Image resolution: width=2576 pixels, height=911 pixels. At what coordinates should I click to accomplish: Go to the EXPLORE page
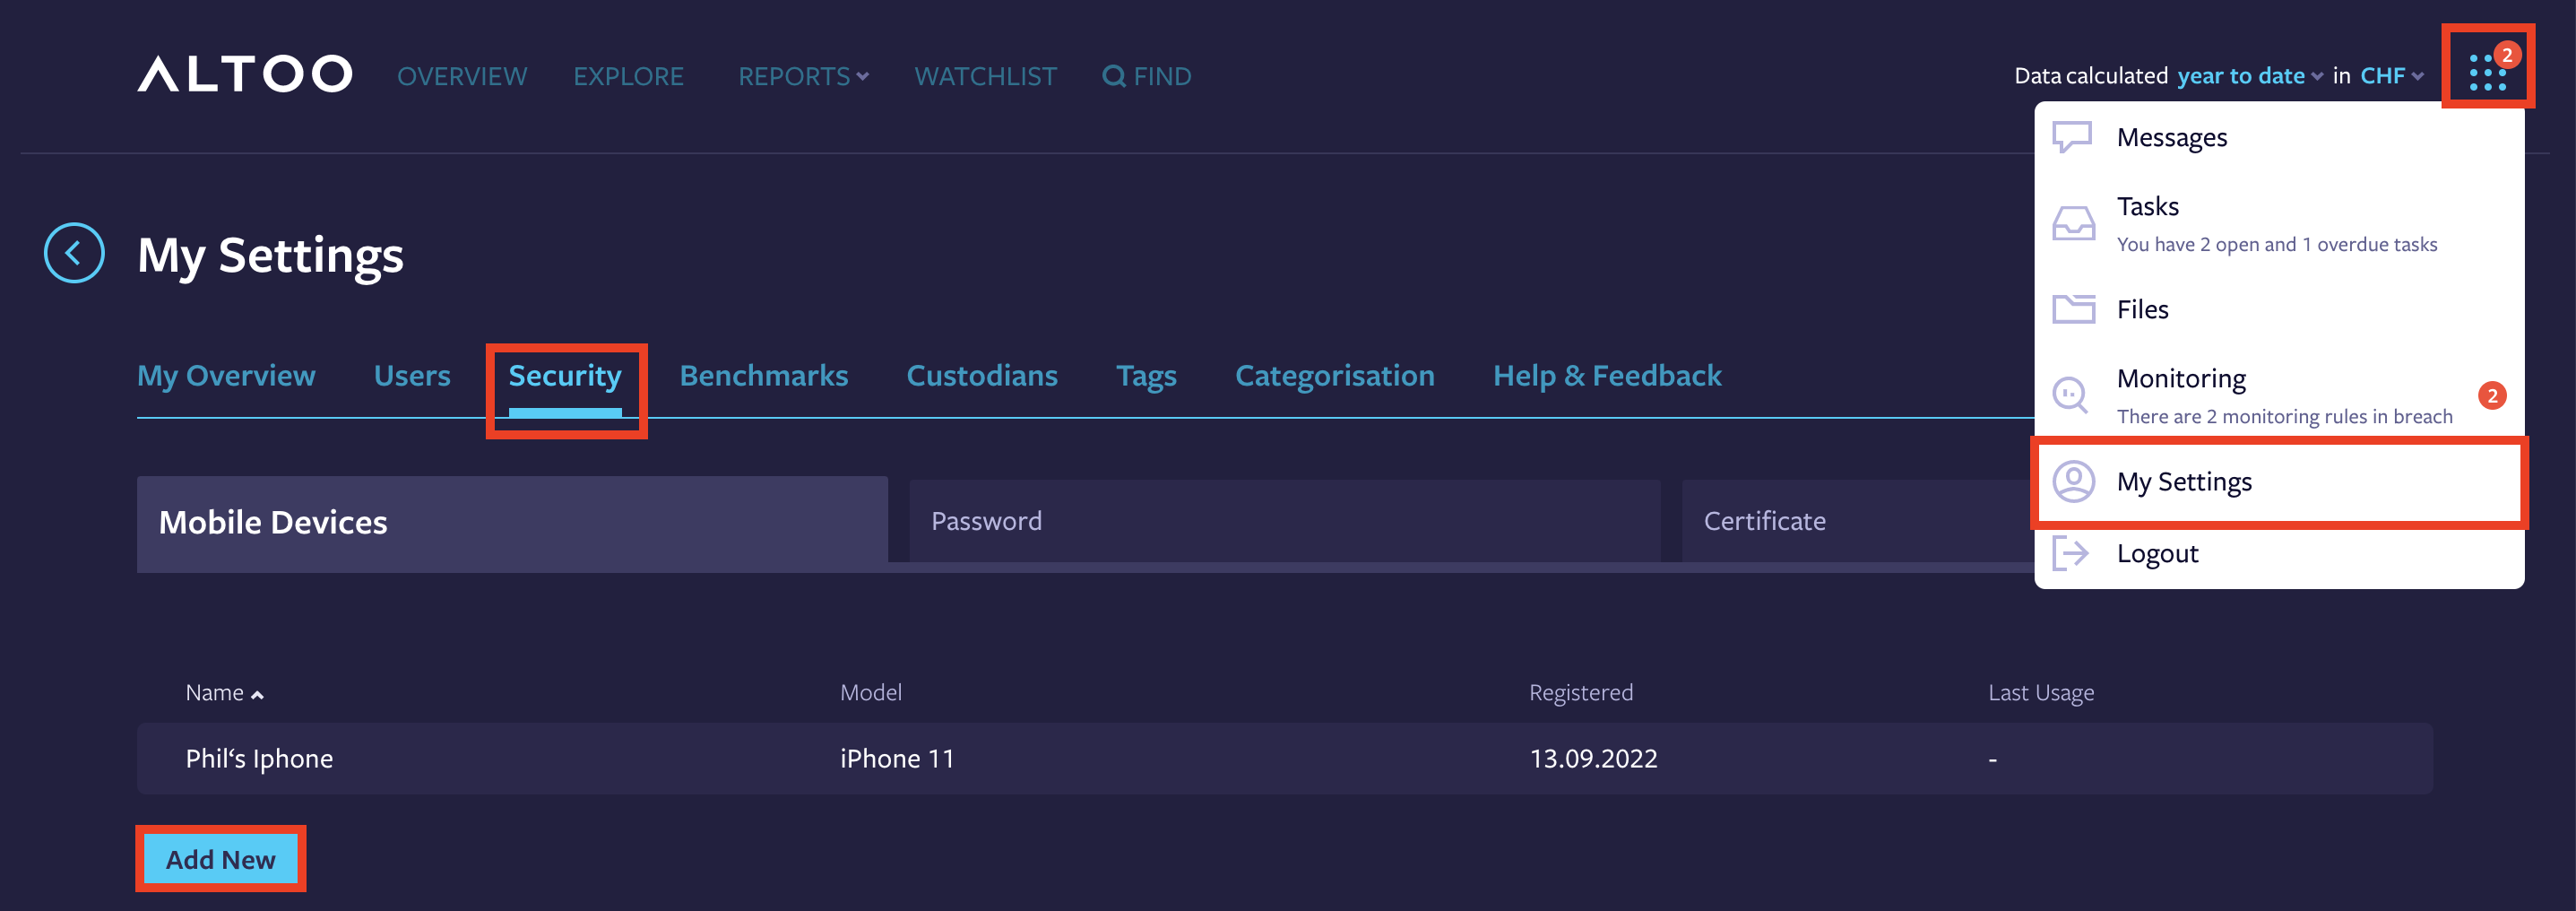point(628,76)
